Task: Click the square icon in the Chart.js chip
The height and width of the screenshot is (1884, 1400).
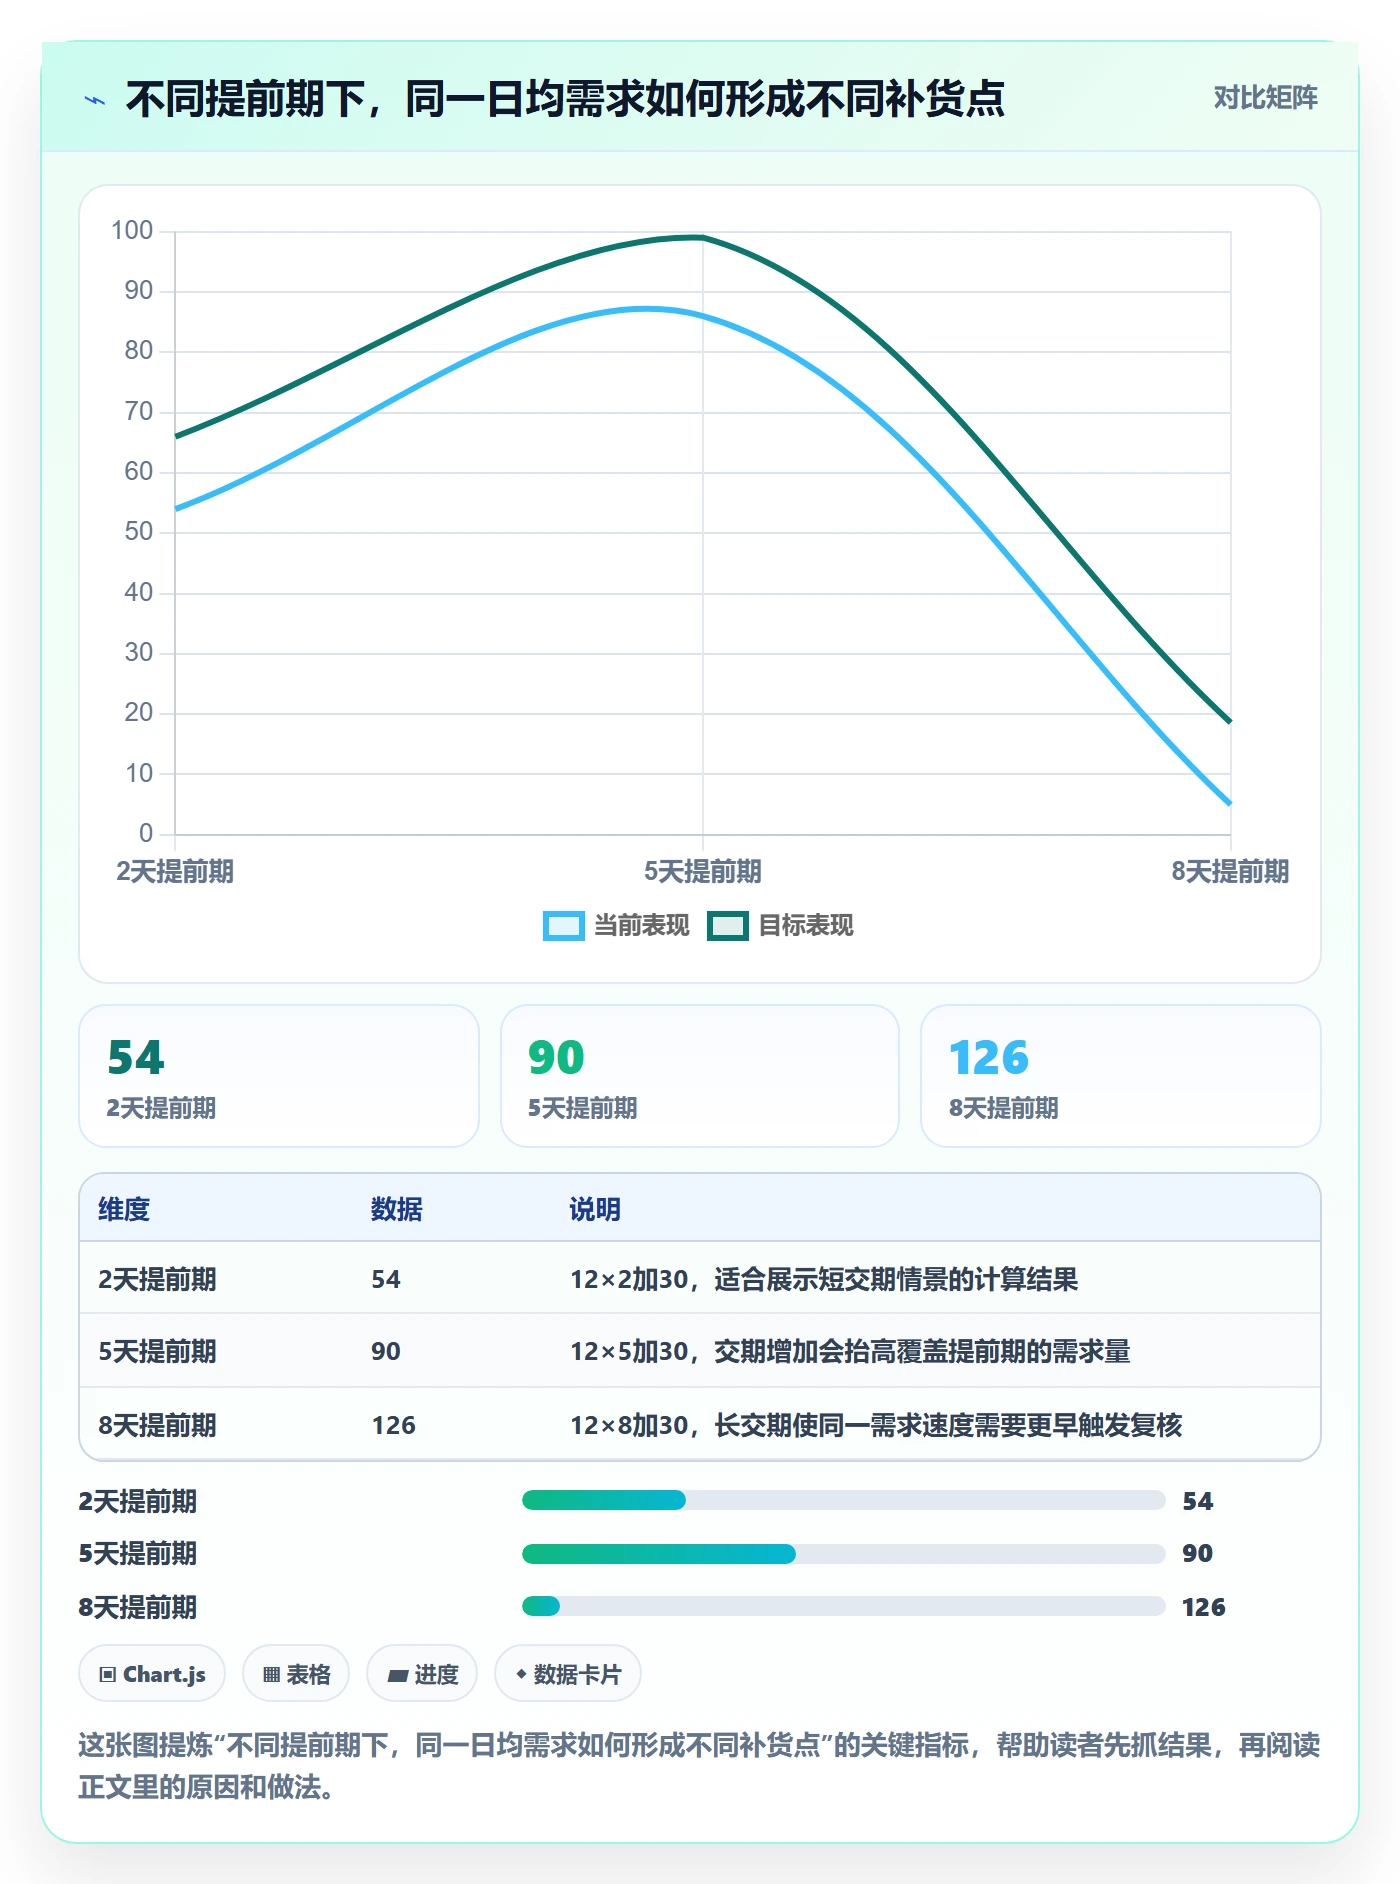Action: pyautogui.click(x=108, y=1674)
